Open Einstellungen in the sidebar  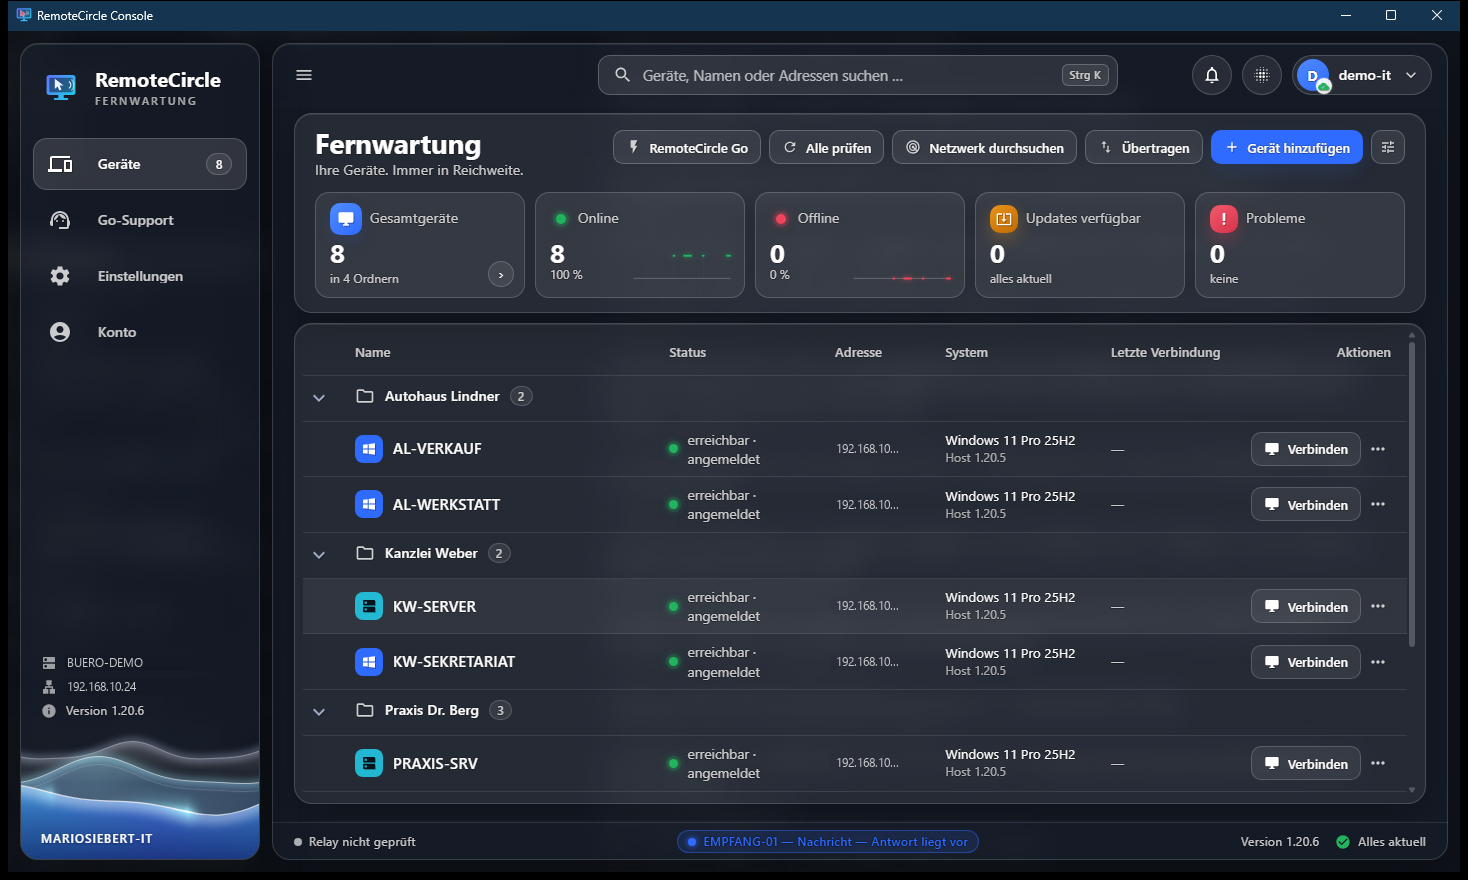click(x=140, y=276)
